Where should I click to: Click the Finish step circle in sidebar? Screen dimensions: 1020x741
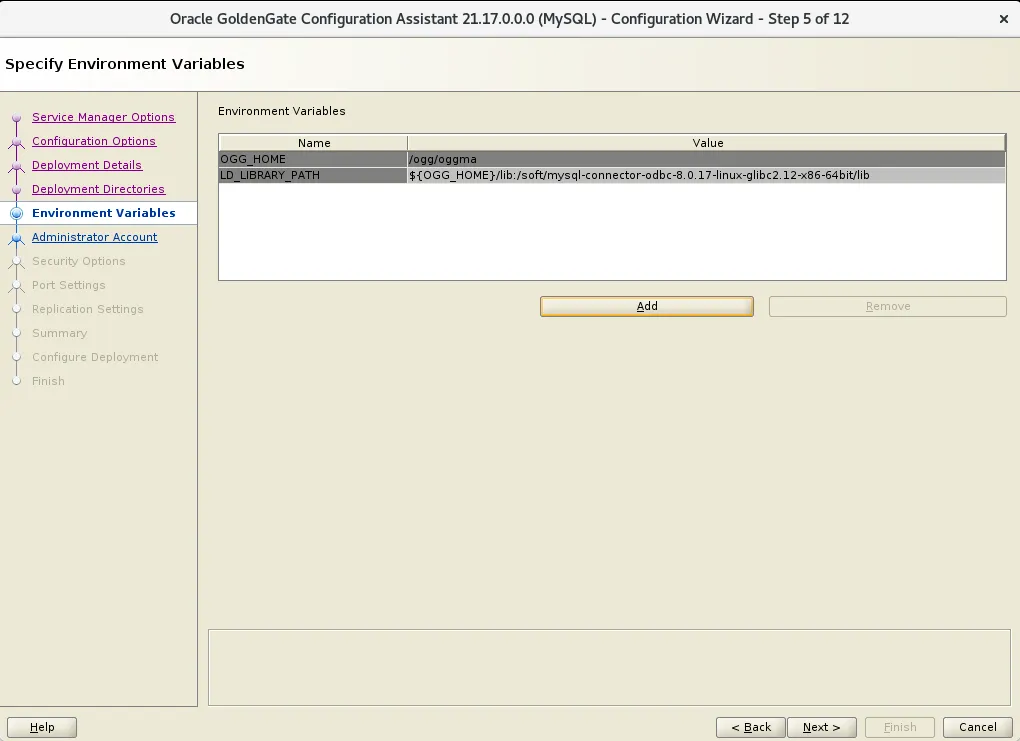point(16,381)
